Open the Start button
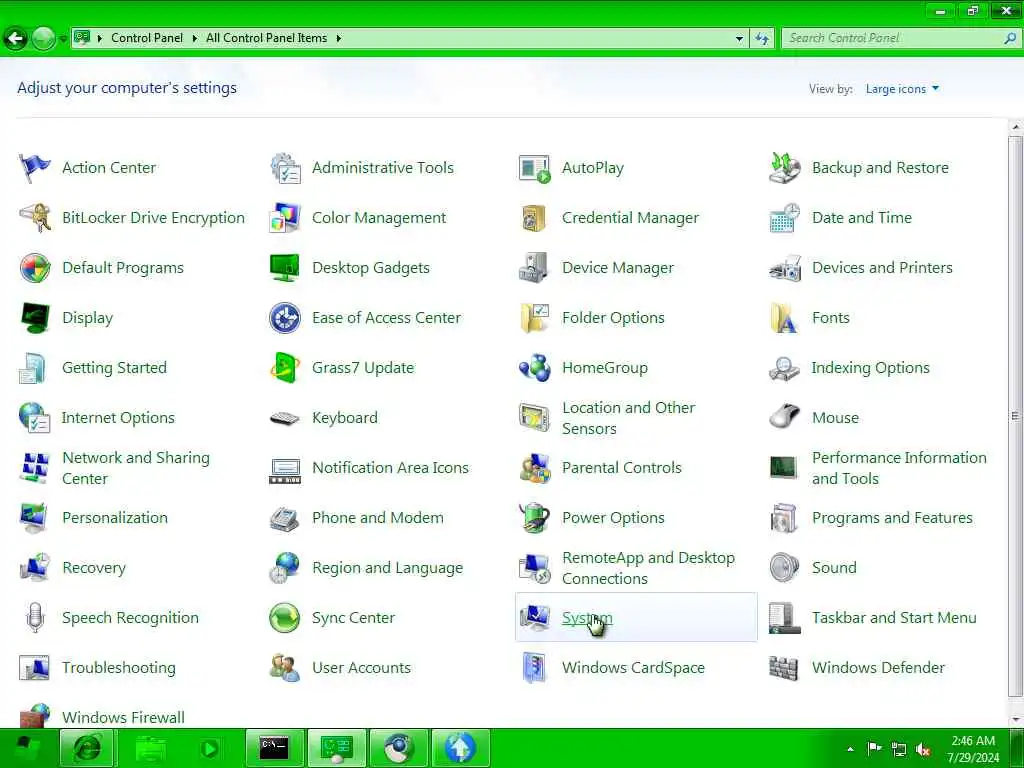 pos(27,749)
